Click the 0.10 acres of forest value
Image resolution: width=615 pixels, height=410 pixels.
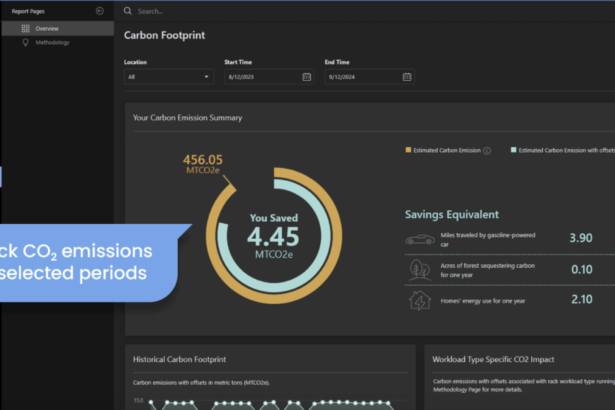click(x=582, y=270)
